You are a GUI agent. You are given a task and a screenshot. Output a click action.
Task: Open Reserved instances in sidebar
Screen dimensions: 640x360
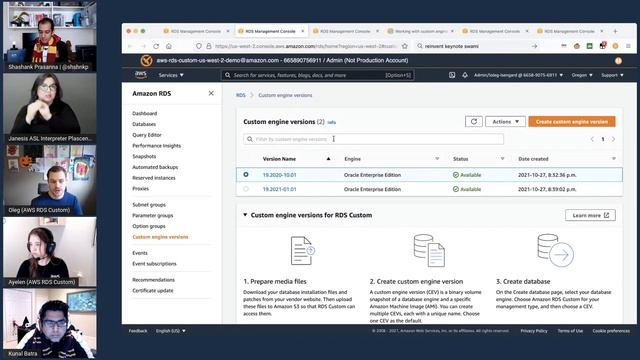[x=154, y=178]
